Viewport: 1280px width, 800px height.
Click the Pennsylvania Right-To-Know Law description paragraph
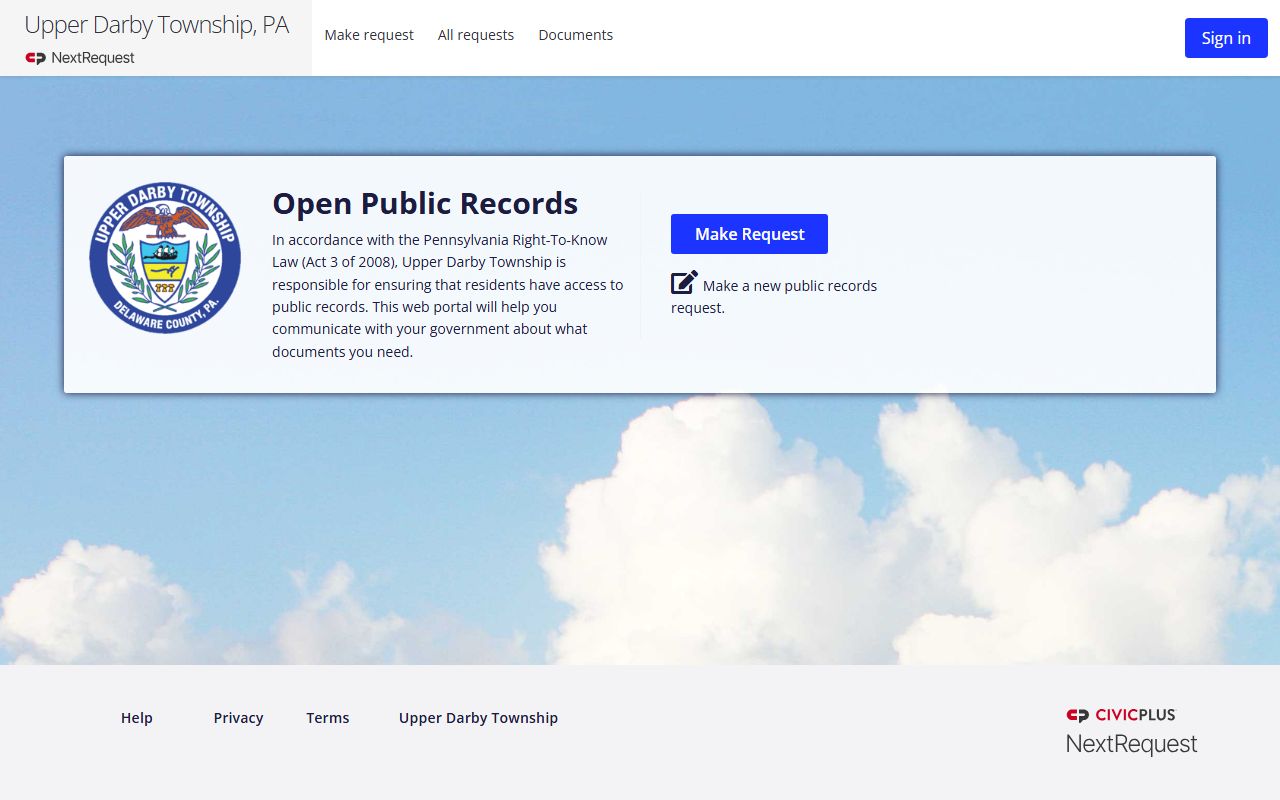448,296
